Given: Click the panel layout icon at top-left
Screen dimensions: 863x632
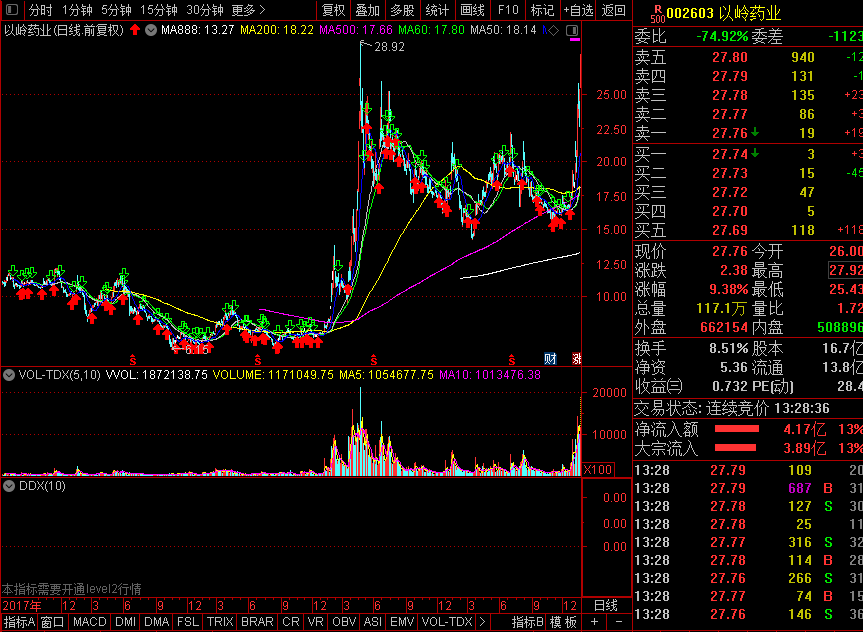Looking at the screenshot, I should click(x=11, y=10).
